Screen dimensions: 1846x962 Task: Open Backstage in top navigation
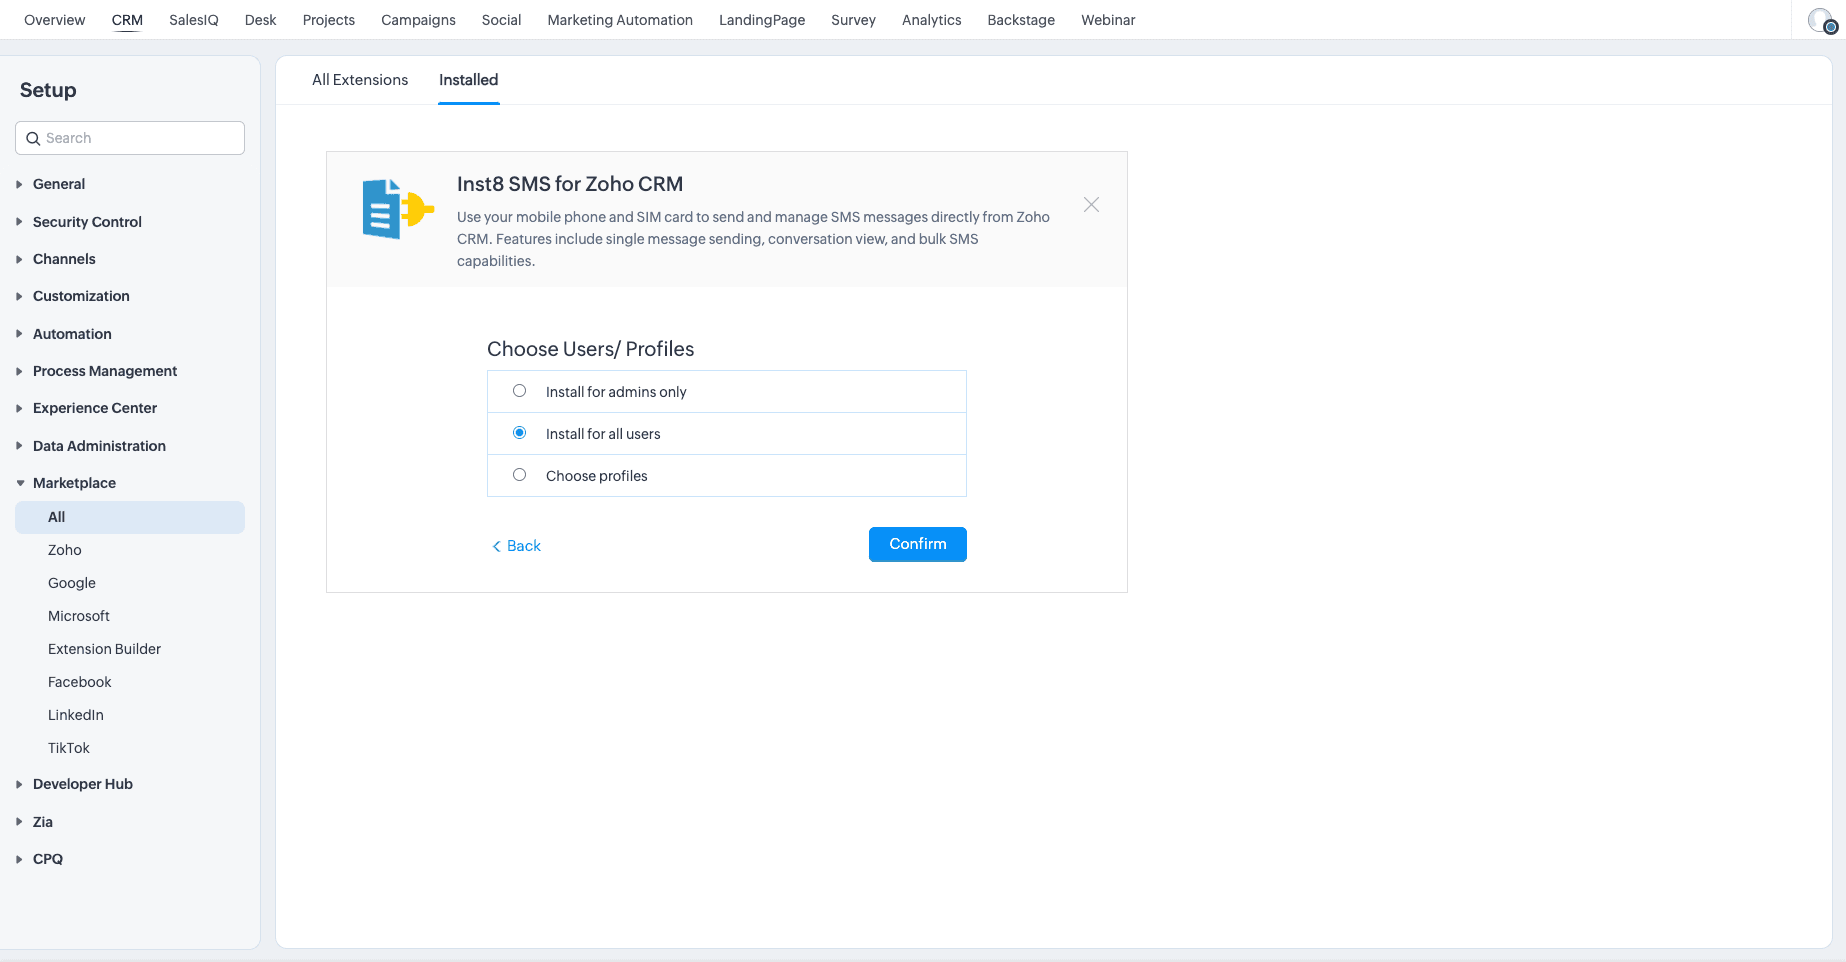(x=1021, y=20)
